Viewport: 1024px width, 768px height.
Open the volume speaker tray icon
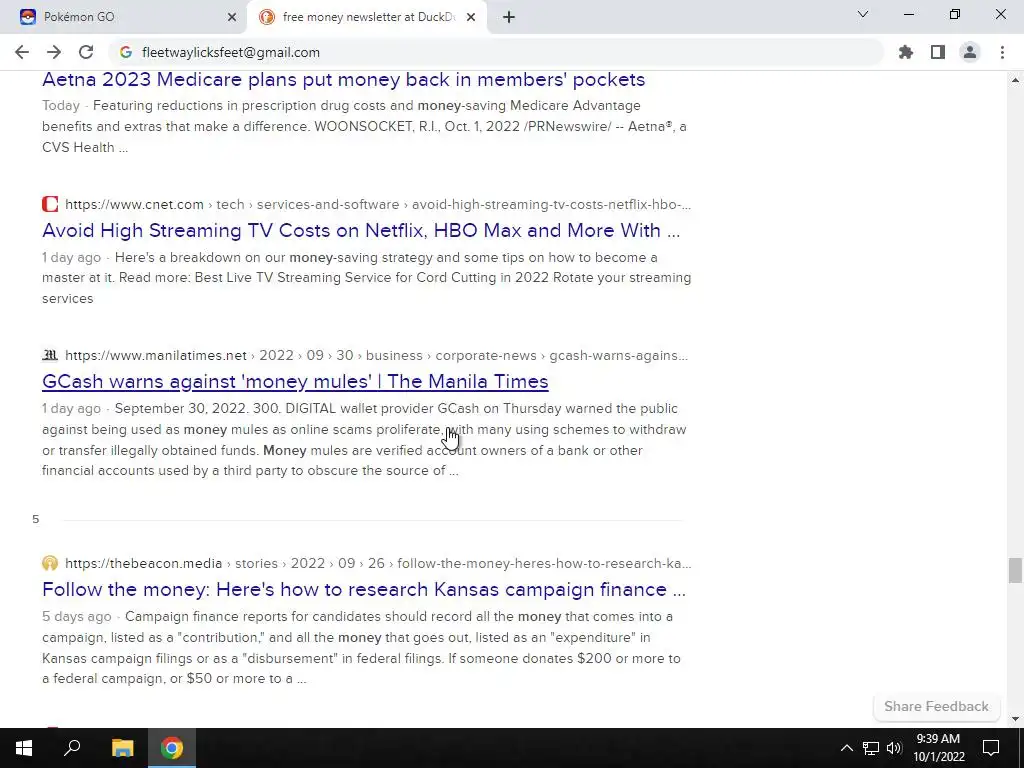894,748
